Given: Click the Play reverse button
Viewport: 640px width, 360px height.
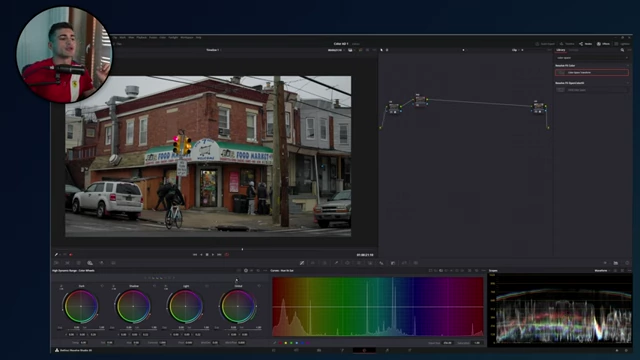Looking at the screenshot, I should [x=201, y=255].
